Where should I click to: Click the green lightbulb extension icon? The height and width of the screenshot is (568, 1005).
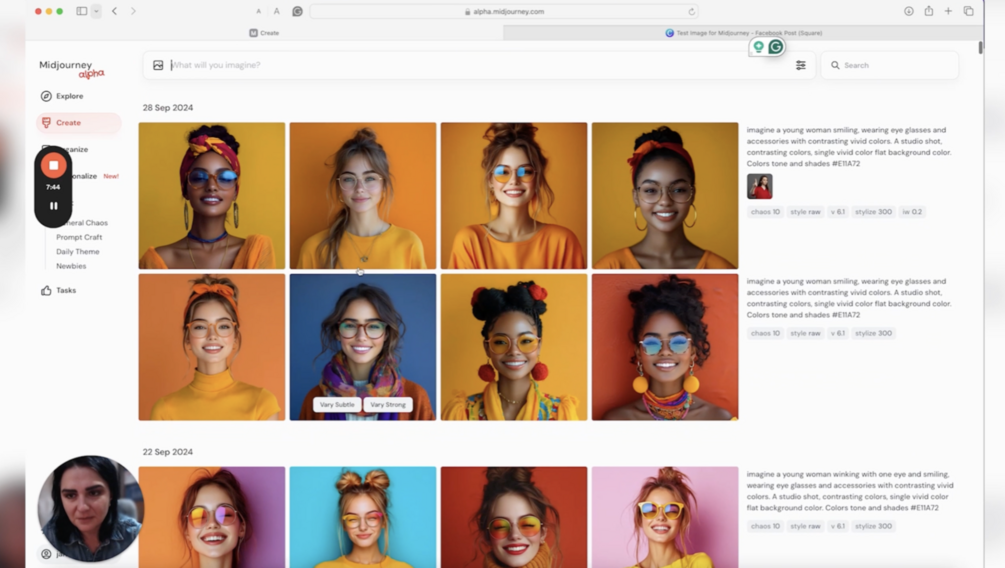click(x=758, y=47)
